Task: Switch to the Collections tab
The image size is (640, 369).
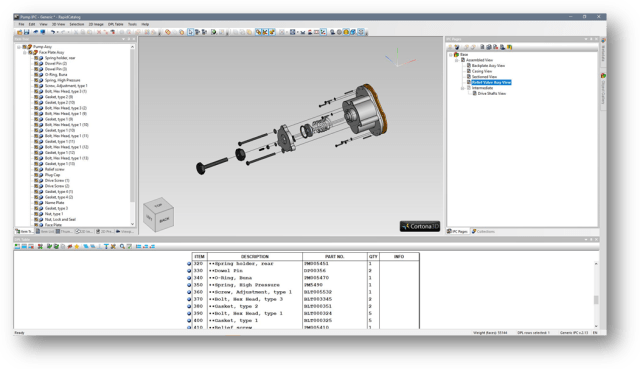Action: (x=483, y=231)
